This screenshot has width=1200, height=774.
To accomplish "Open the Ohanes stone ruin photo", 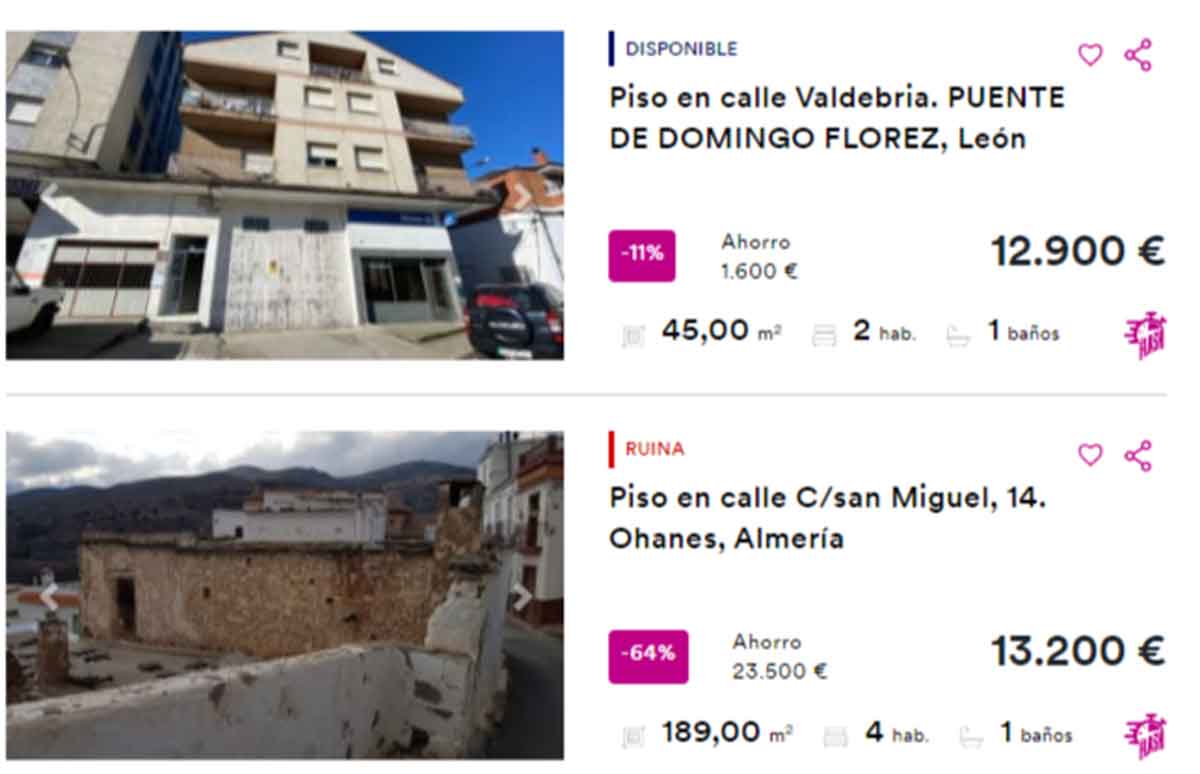I will [x=285, y=595].
